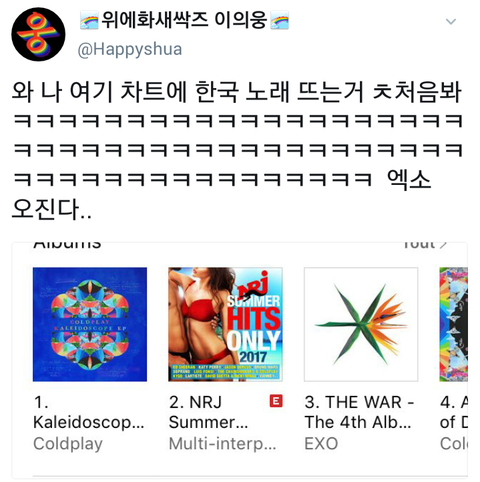Select the NRJ Summer... album title
The width and height of the screenshot is (480, 482).
pyautogui.click(x=209, y=412)
